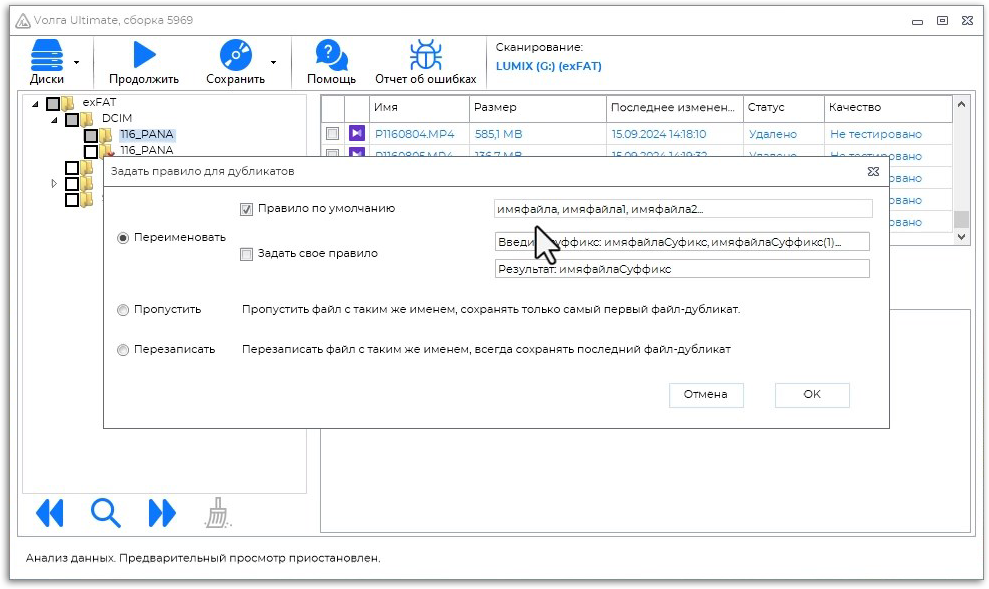This screenshot has width=989, height=589.
Task: Click the DCIM folder icon in tree
Action: tap(87, 119)
